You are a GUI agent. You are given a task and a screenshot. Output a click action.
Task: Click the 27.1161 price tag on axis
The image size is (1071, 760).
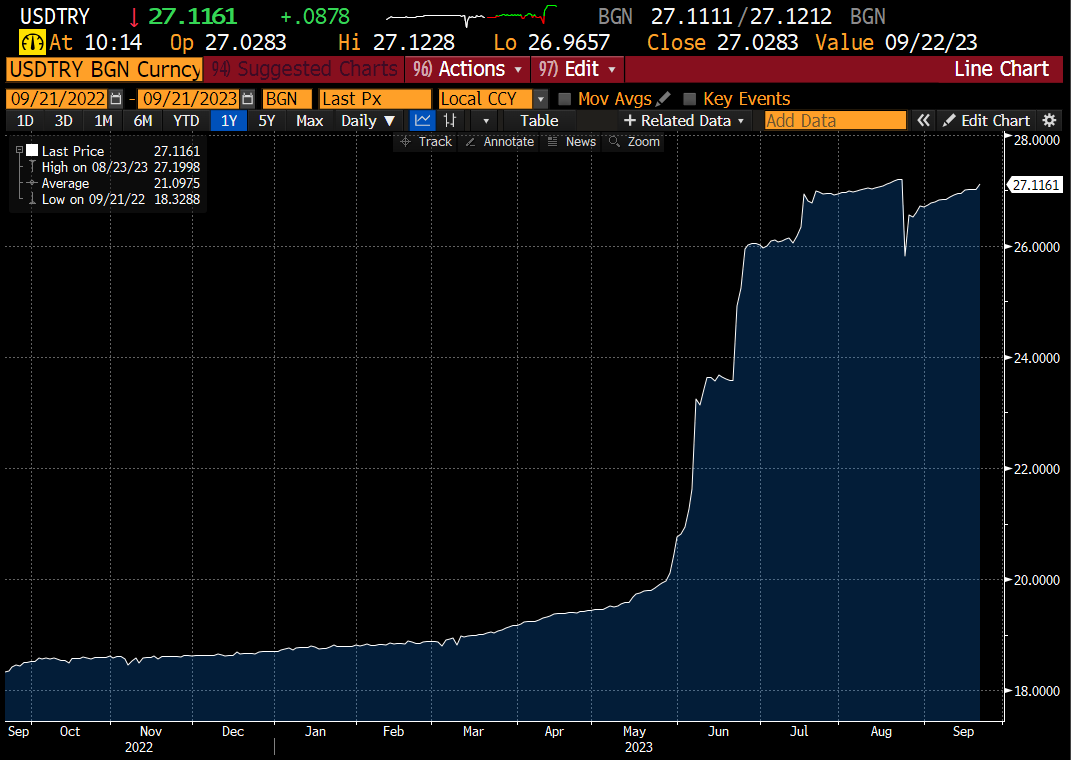pyautogui.click(x=1035, y=185)
